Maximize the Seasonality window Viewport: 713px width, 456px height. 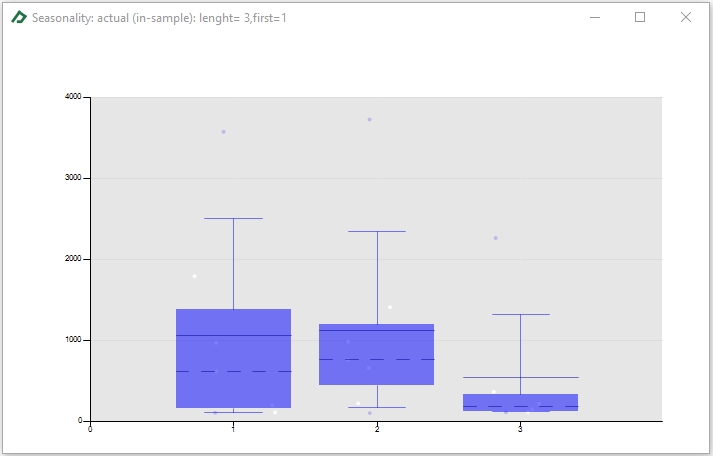click(x=640, y=17)
